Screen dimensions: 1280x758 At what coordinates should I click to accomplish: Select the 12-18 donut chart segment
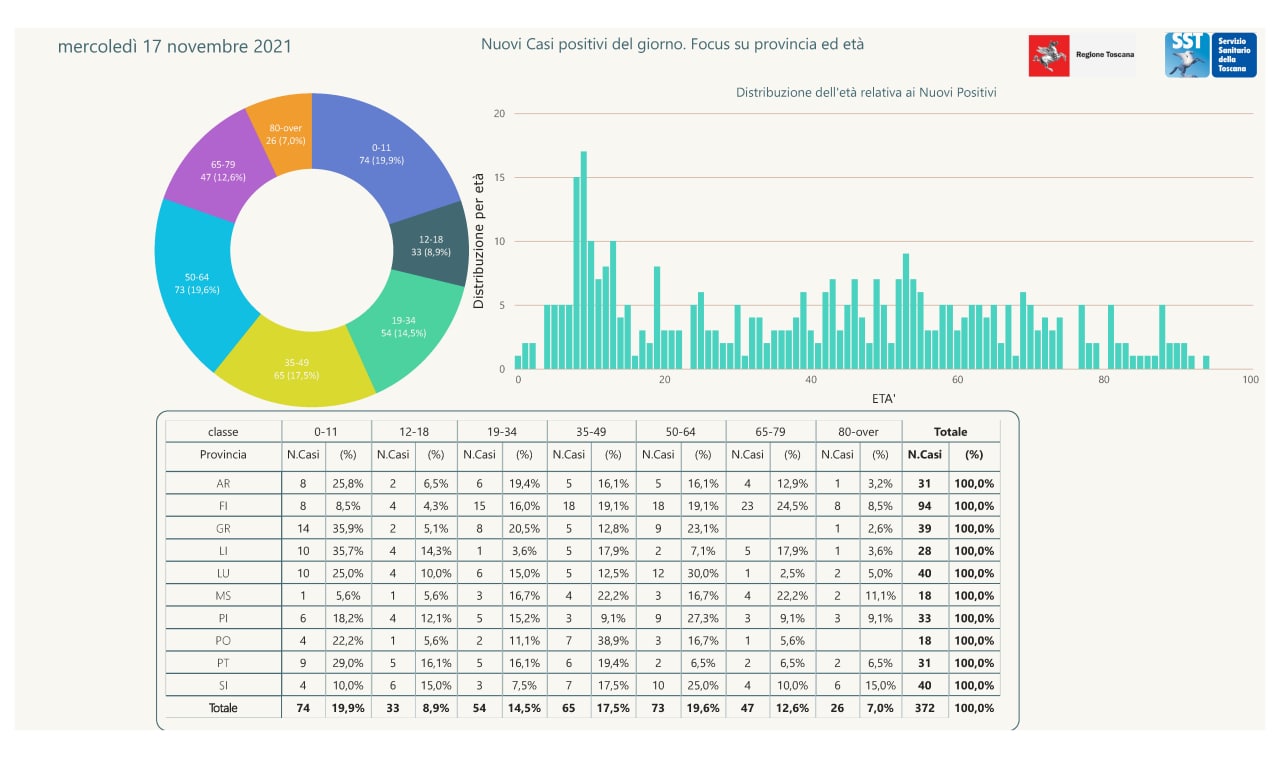[x=431, y=246]
